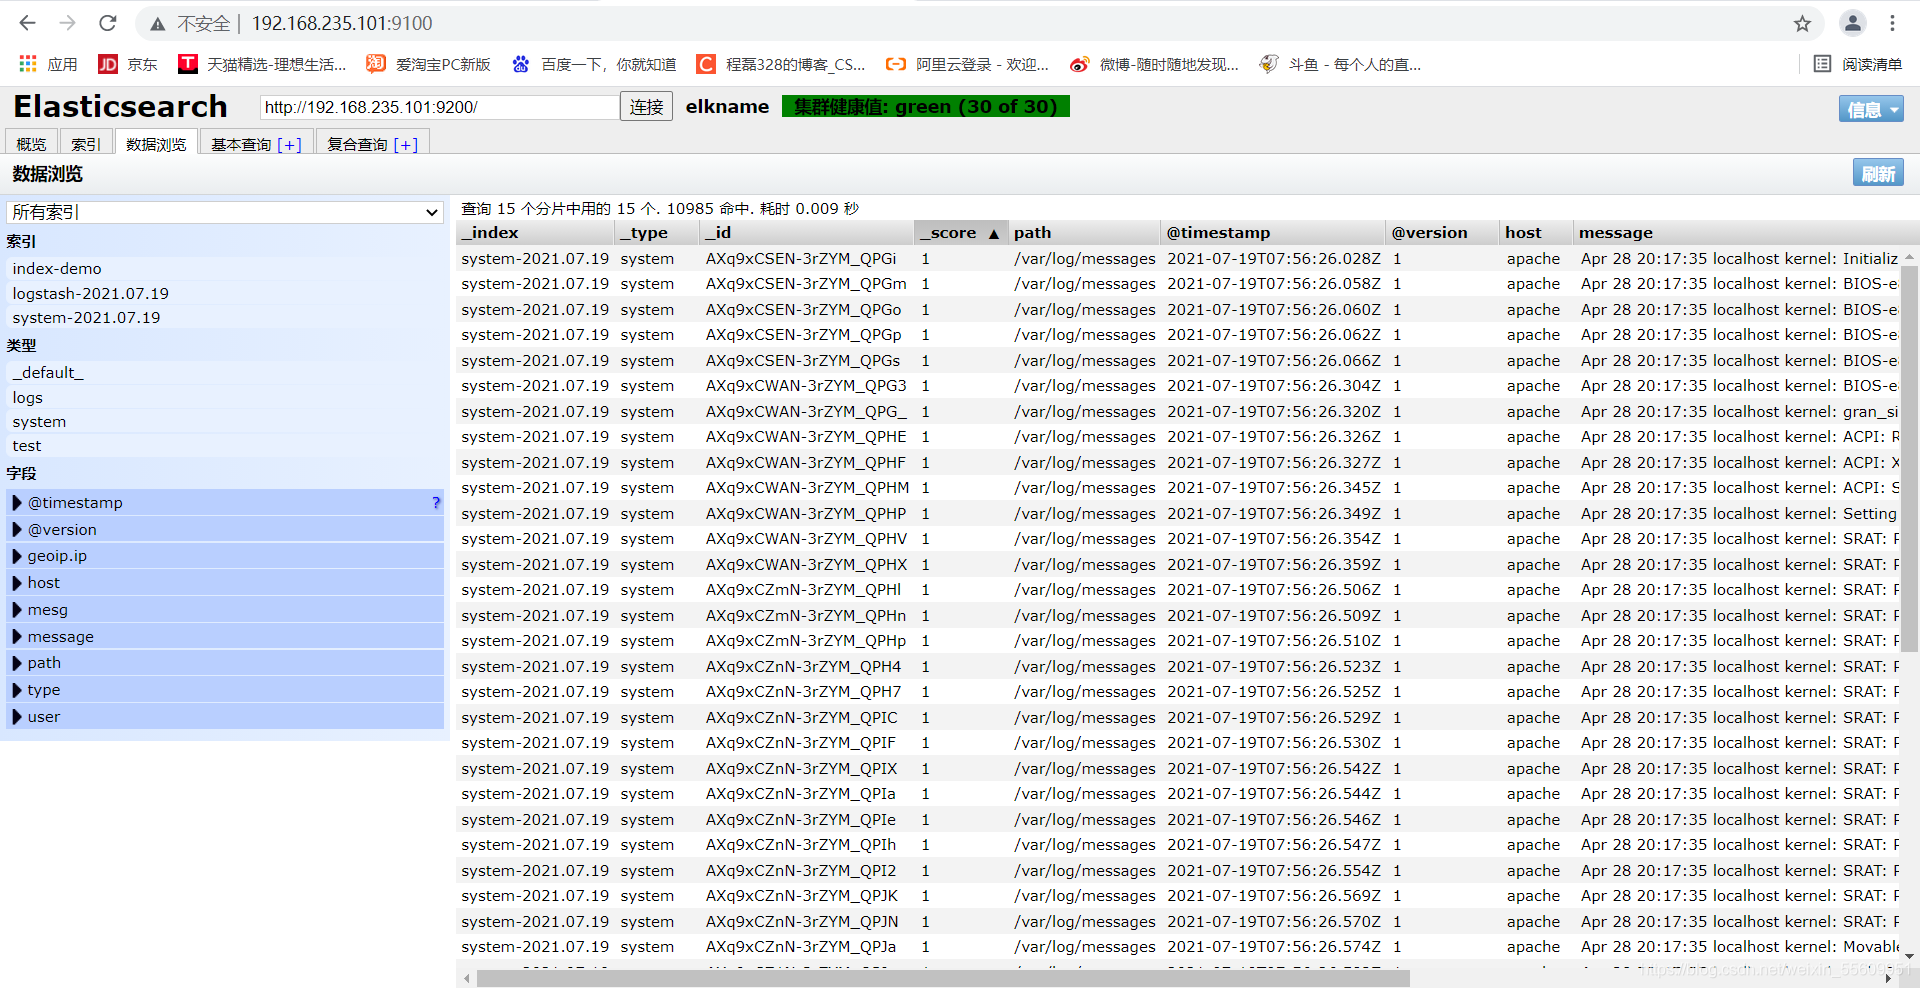
Task: Sort by the _type column header
Action: pos(656,233)
